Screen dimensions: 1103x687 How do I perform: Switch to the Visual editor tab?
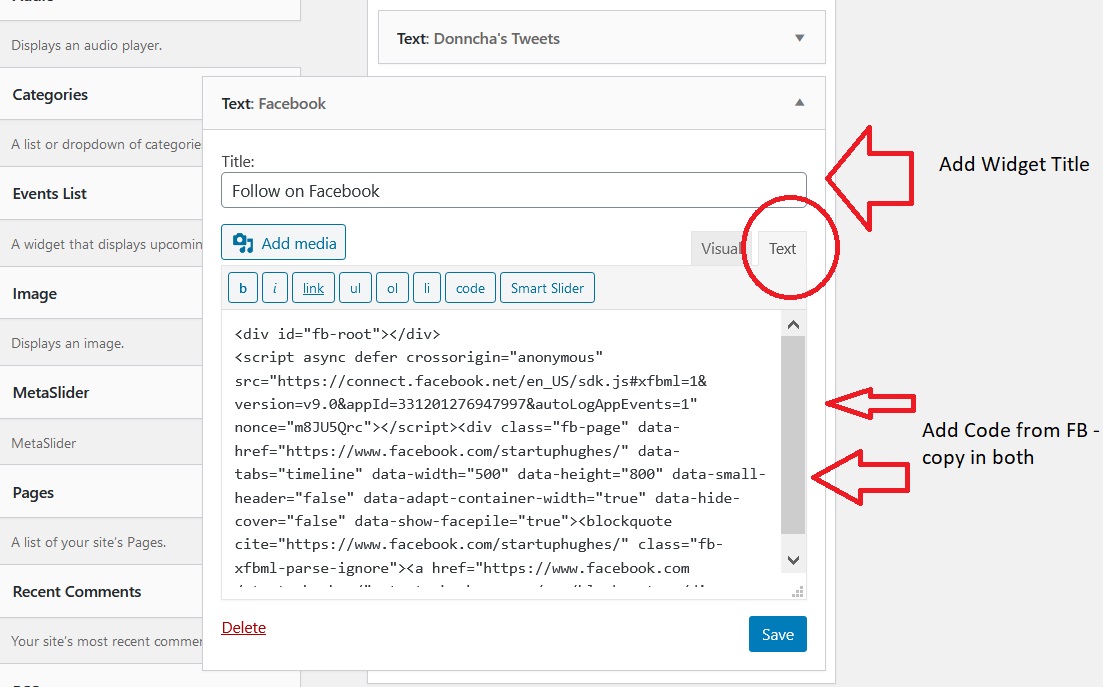pyautogui.click(x=721, y=248)
